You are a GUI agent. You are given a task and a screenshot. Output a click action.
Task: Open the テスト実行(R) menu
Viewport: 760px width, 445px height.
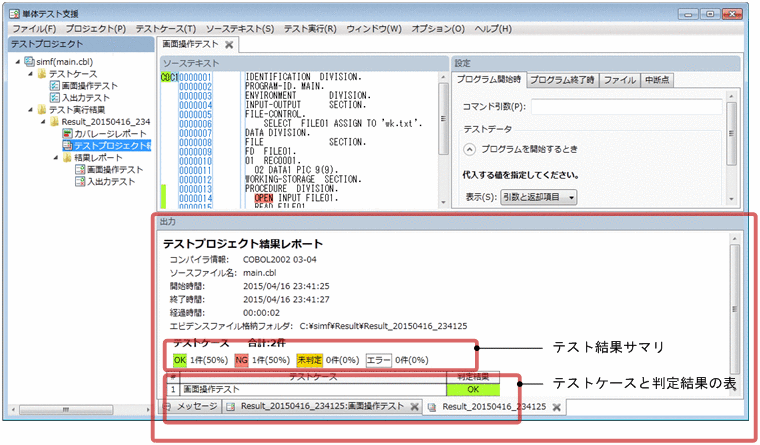(310, 29)
